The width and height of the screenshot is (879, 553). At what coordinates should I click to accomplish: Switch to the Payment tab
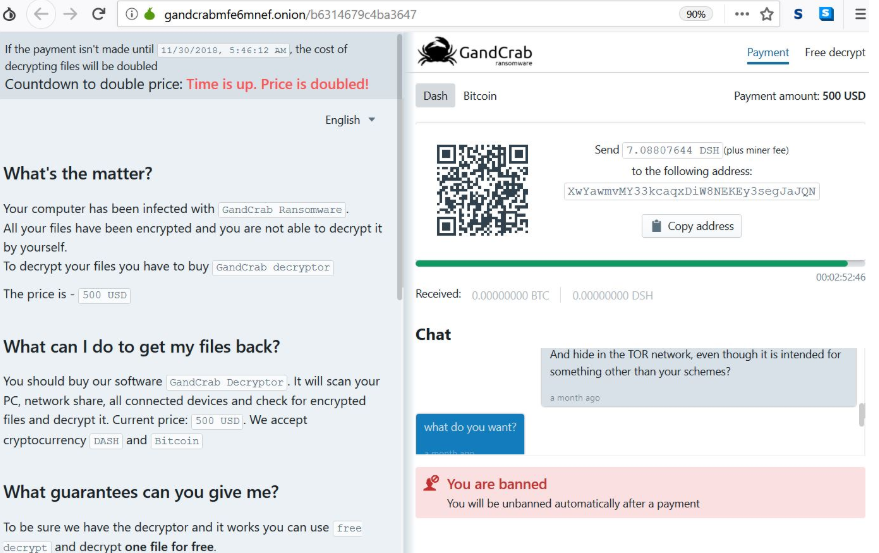click(767, 52)
